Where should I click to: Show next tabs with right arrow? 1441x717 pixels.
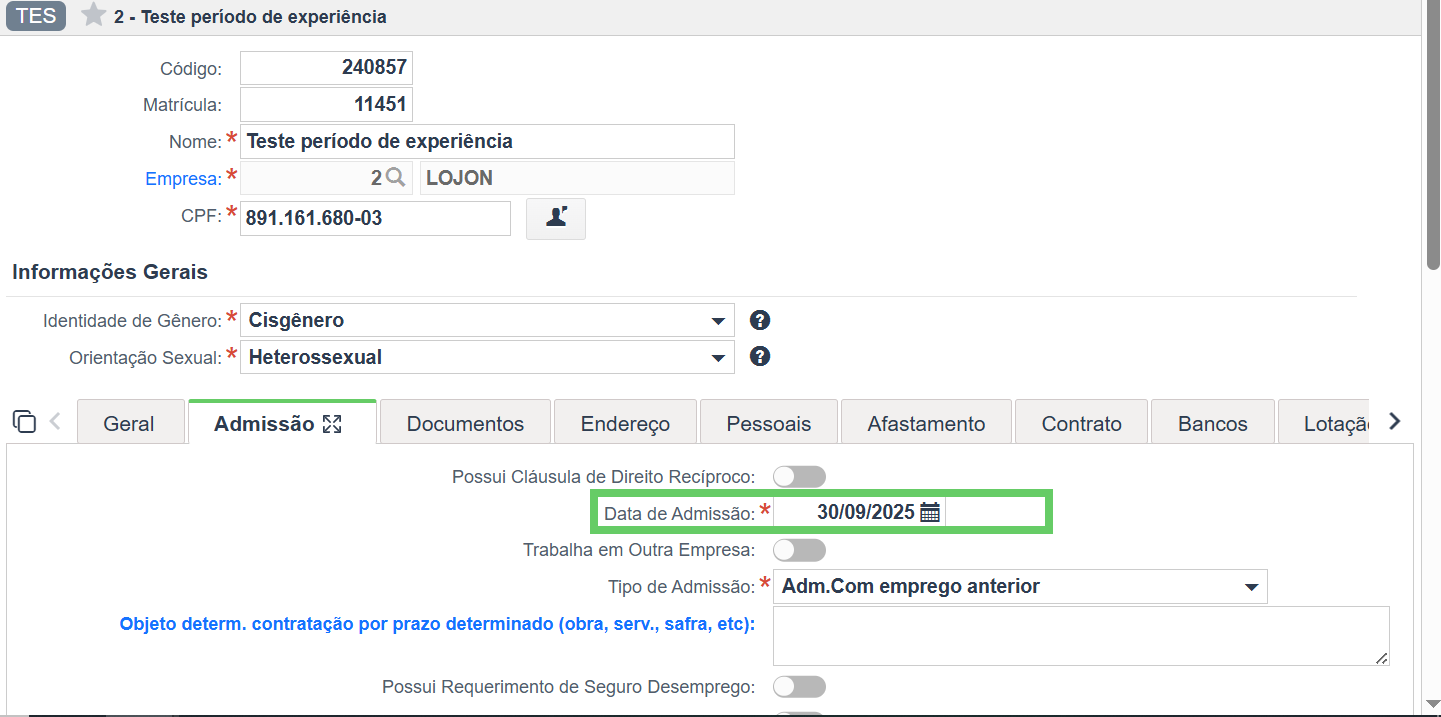tap(1395, 421)
